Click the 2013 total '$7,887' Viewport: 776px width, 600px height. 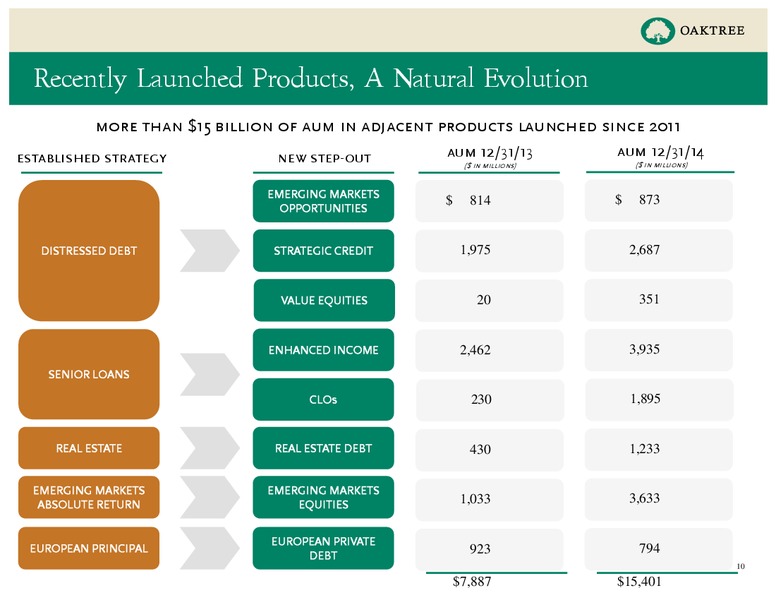(x=472, y=581)
